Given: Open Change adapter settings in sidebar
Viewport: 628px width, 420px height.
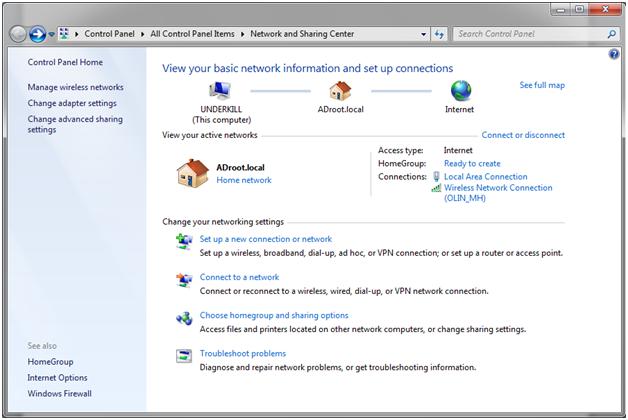Looking at the screenshot, I should coord(72,103).
